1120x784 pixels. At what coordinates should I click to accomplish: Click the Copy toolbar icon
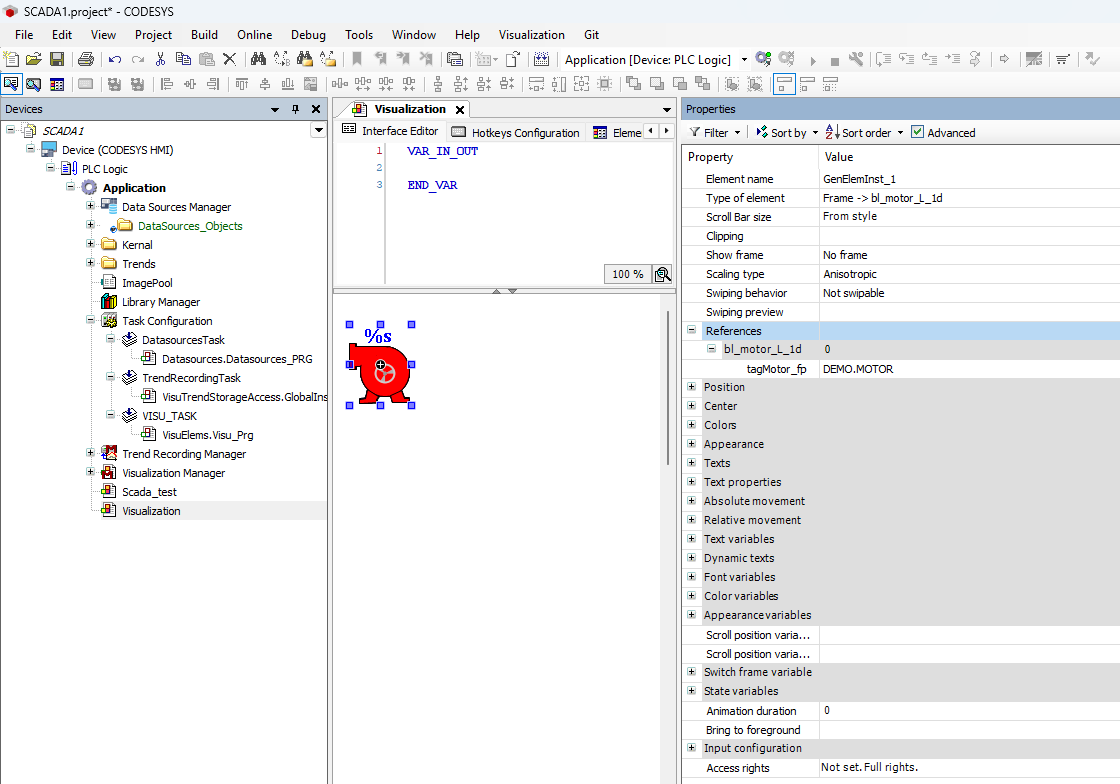coord(184,59)
